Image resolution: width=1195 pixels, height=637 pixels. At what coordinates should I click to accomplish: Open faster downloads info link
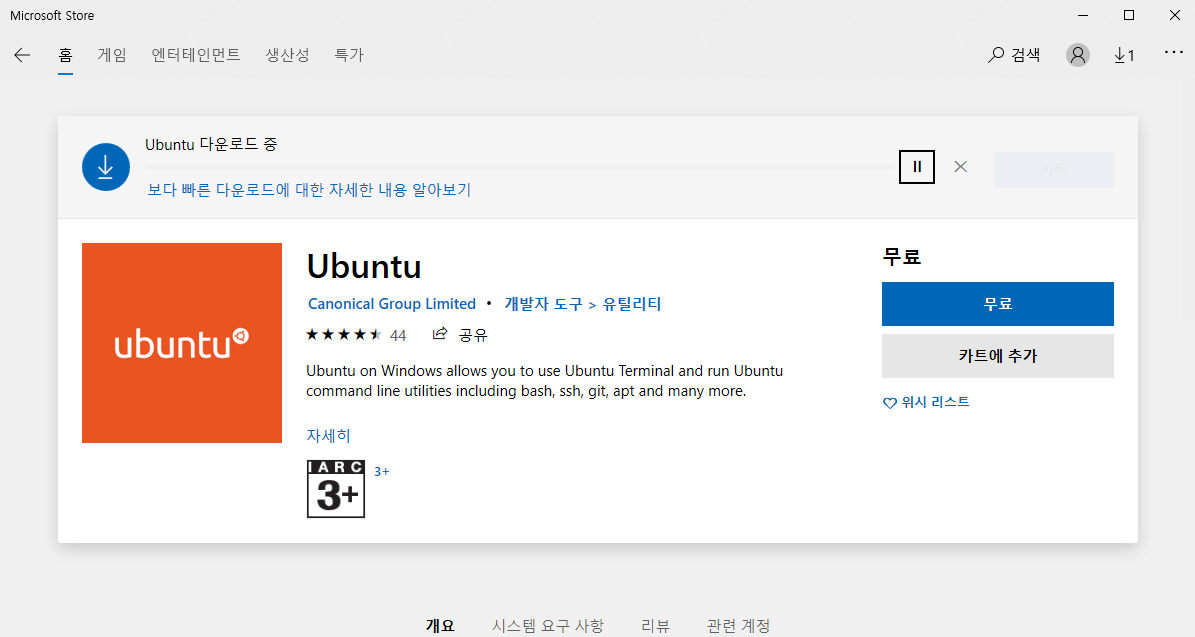[x=309, y=190]
